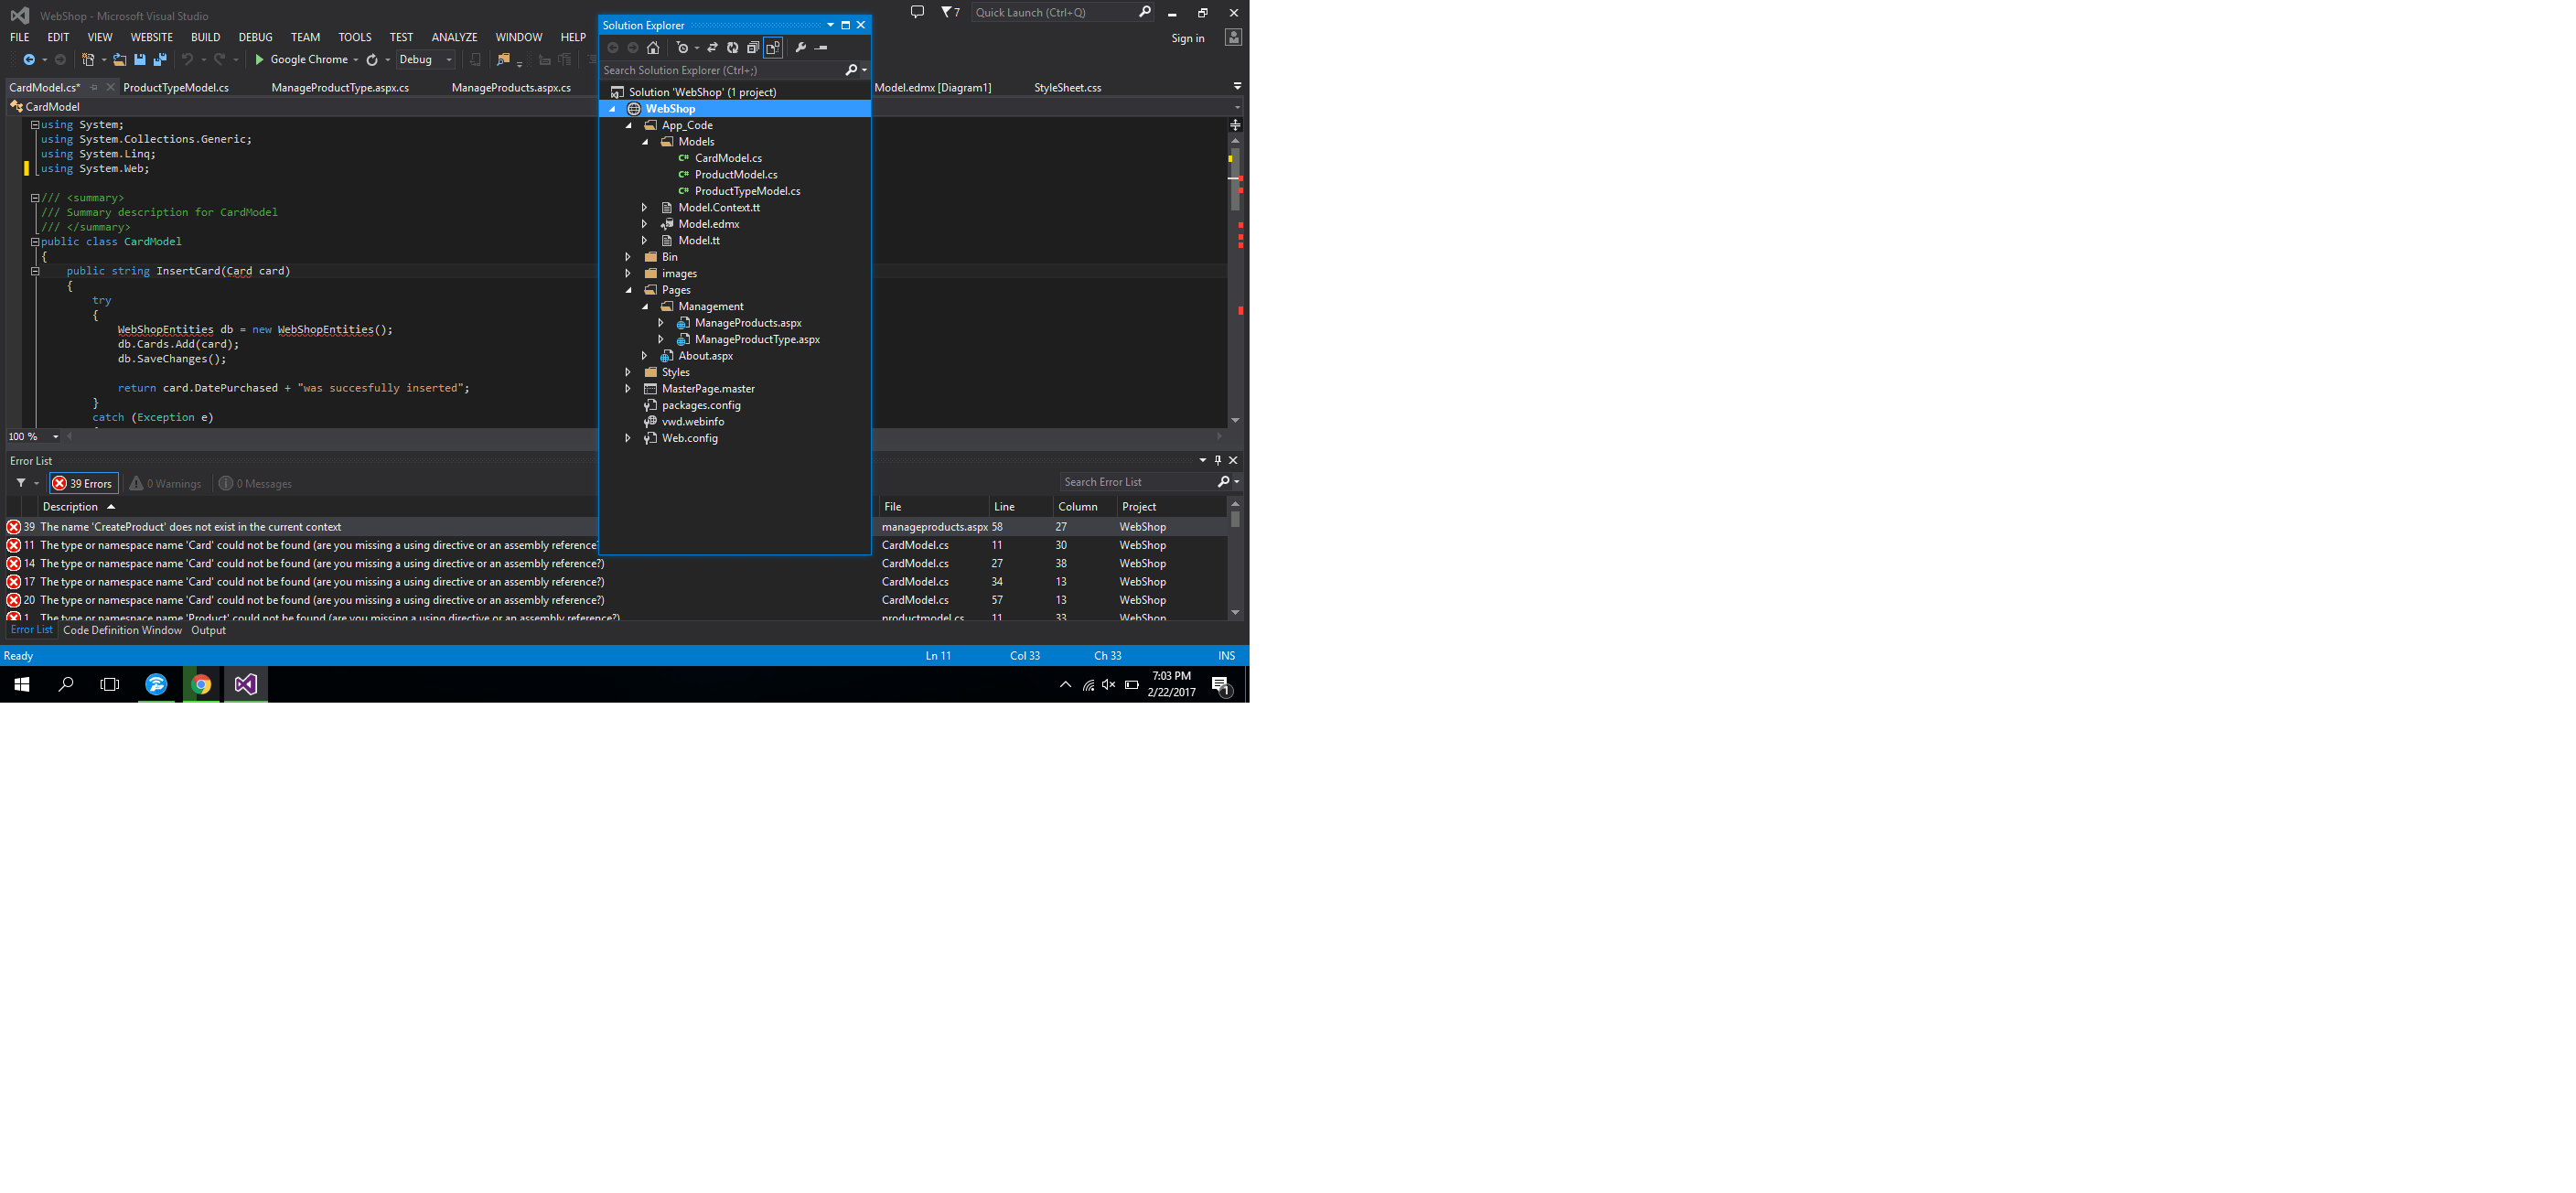The width and height of the screenshot is (2576, 1193).
Task: Collapse the Pages folder in tree
Action: [628, 290]
